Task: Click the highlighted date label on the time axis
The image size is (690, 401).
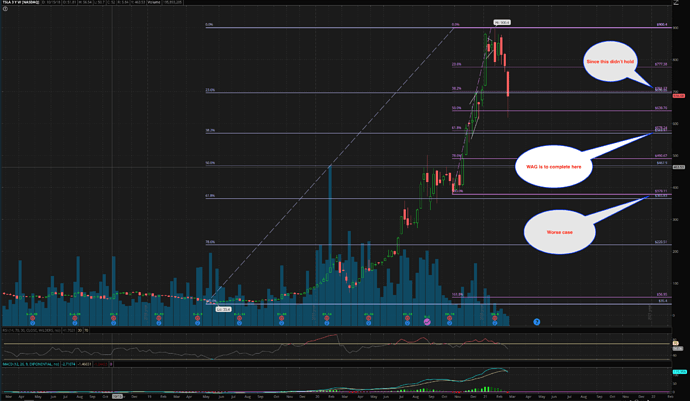Action: (x=117, y=395)
